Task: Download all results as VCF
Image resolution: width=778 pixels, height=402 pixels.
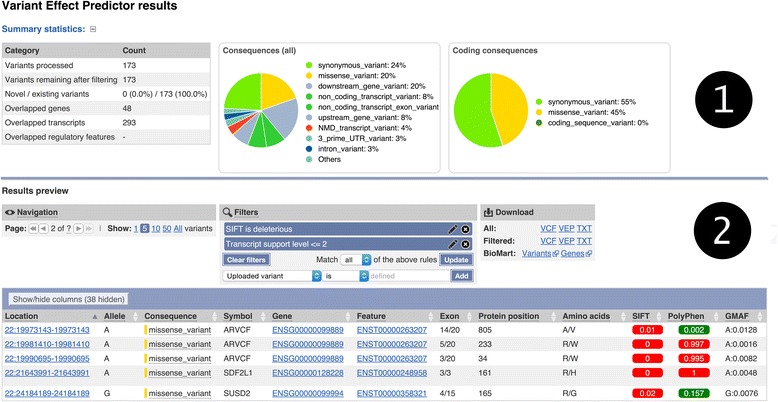Action: click(548, 228)
